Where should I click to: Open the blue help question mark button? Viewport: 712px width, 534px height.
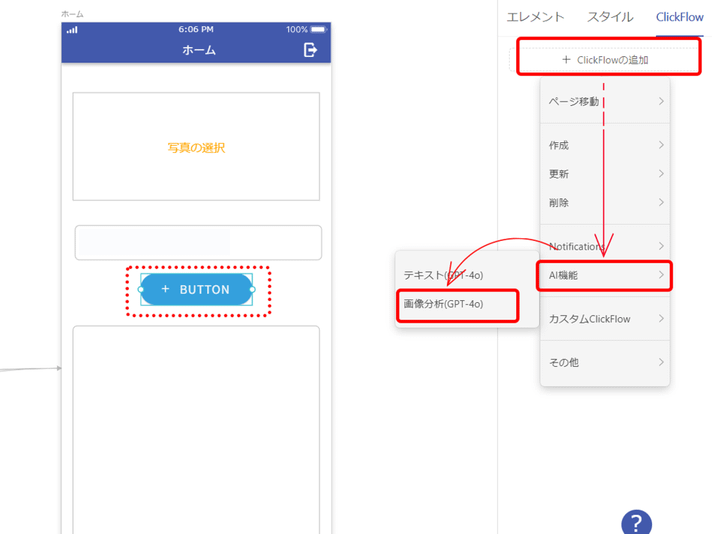(636, 523)
